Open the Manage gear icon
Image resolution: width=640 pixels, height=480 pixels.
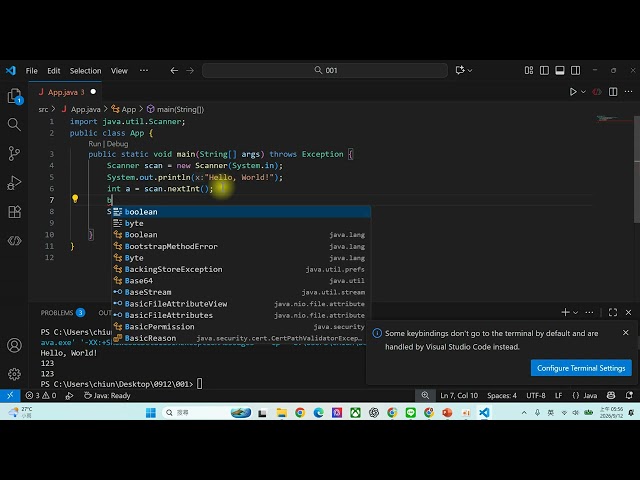pyautogui.click(x=14, y=374)
